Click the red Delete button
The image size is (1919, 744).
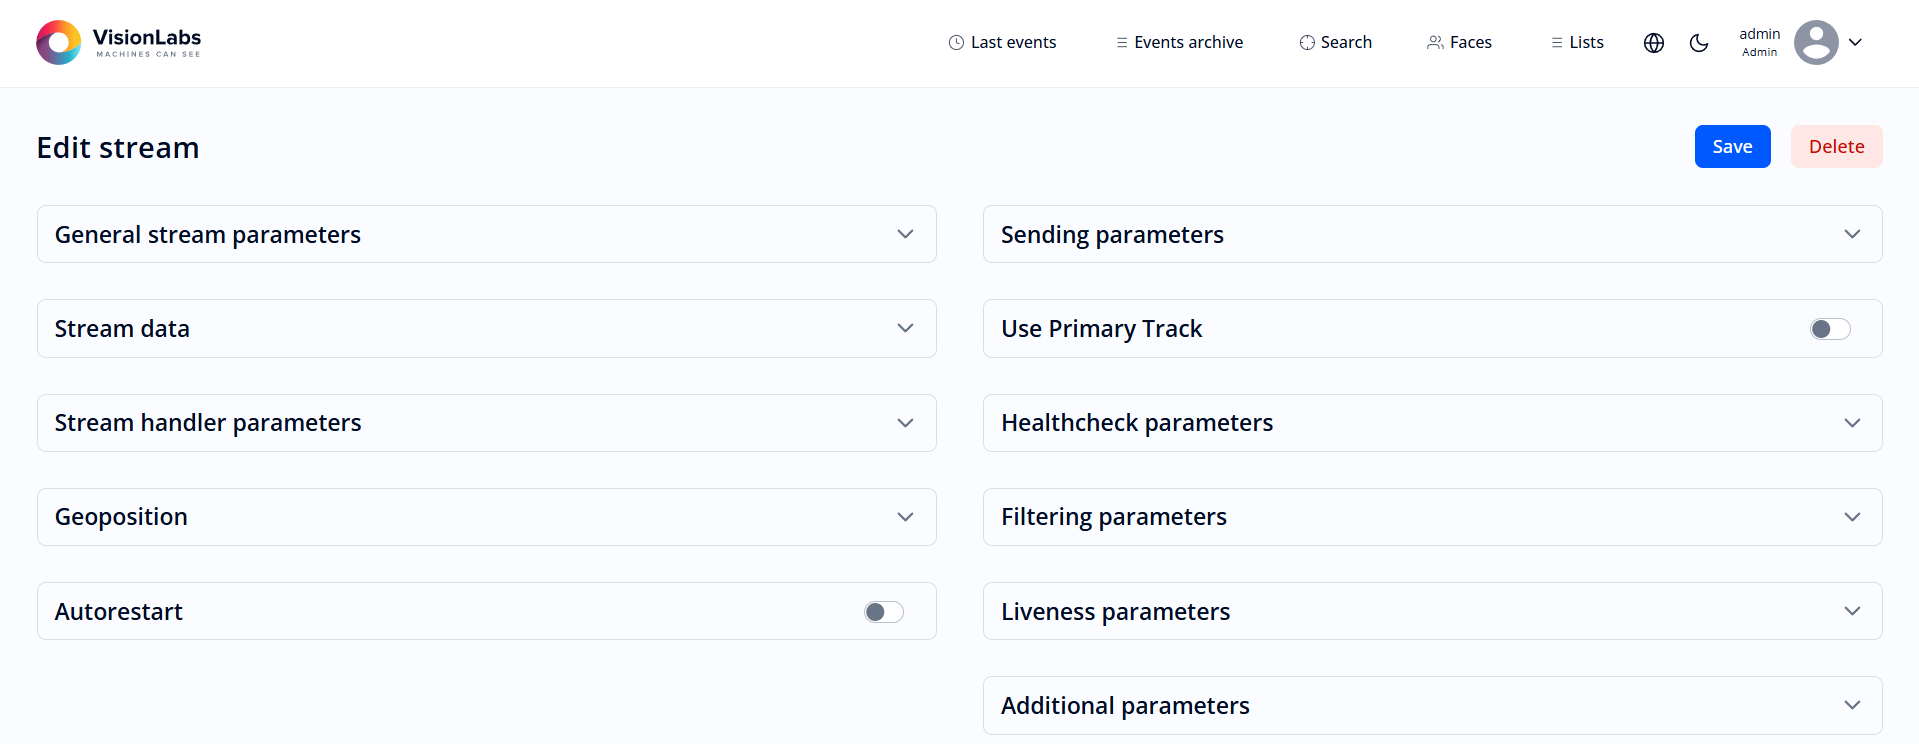pos(1836,147)
